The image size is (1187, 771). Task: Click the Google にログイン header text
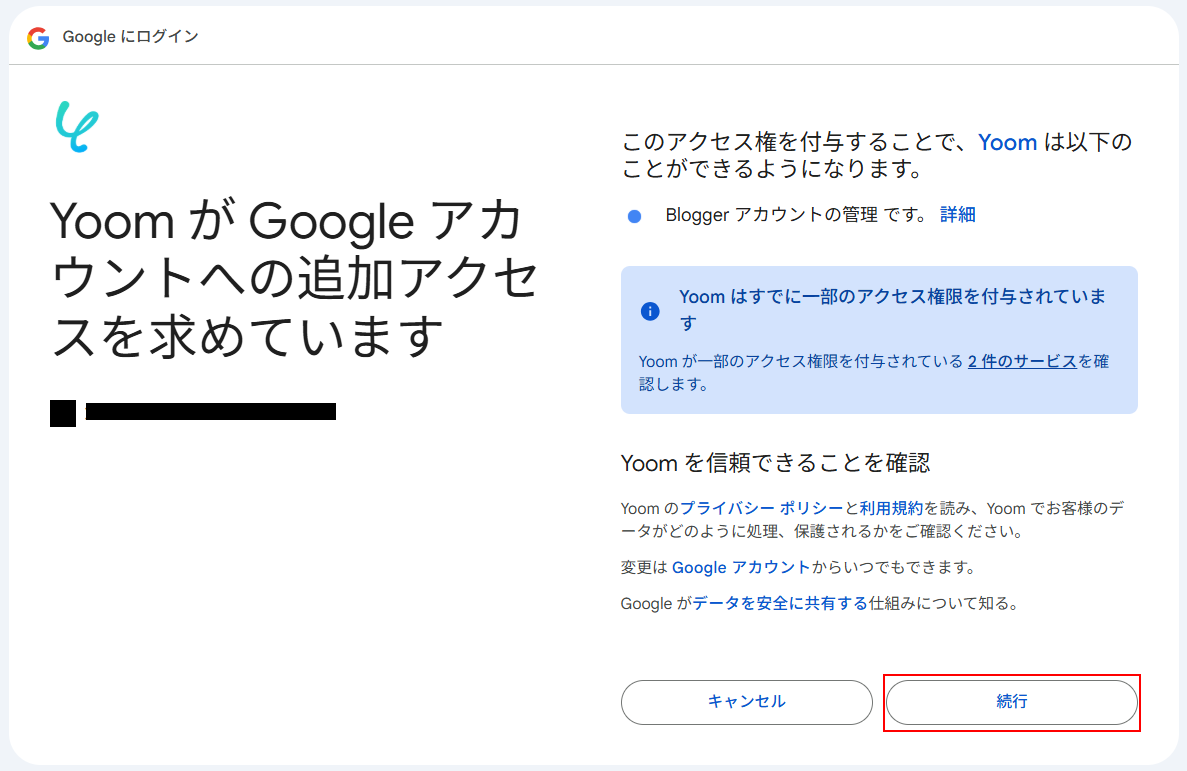pos(130,37)
